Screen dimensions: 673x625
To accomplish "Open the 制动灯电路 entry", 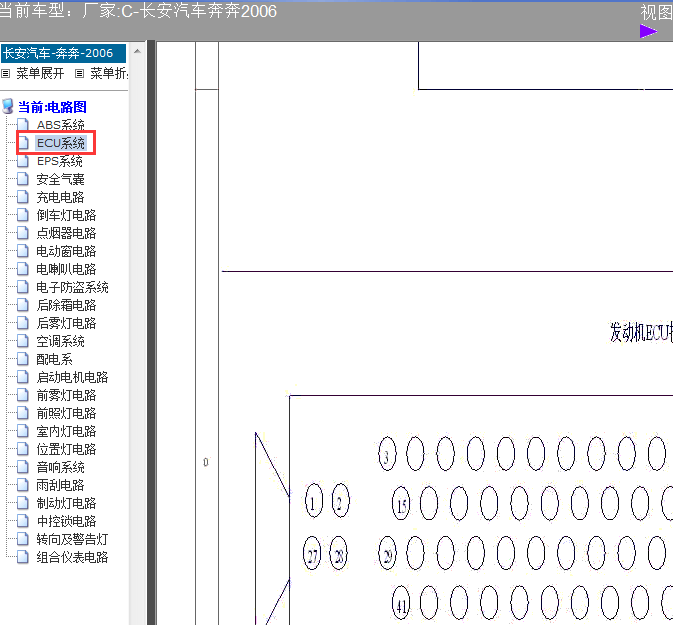I will coord(67,504).
